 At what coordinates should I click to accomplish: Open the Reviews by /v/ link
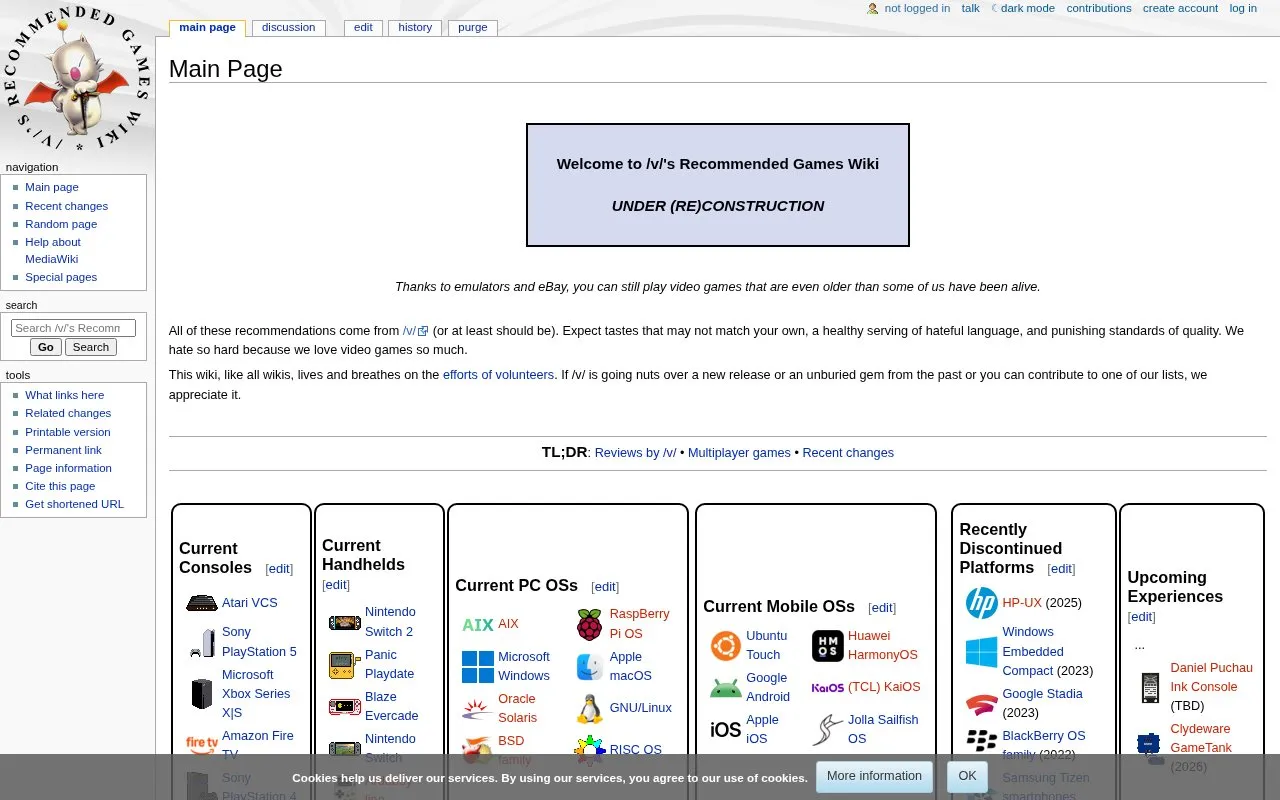(x=635, y=453)
